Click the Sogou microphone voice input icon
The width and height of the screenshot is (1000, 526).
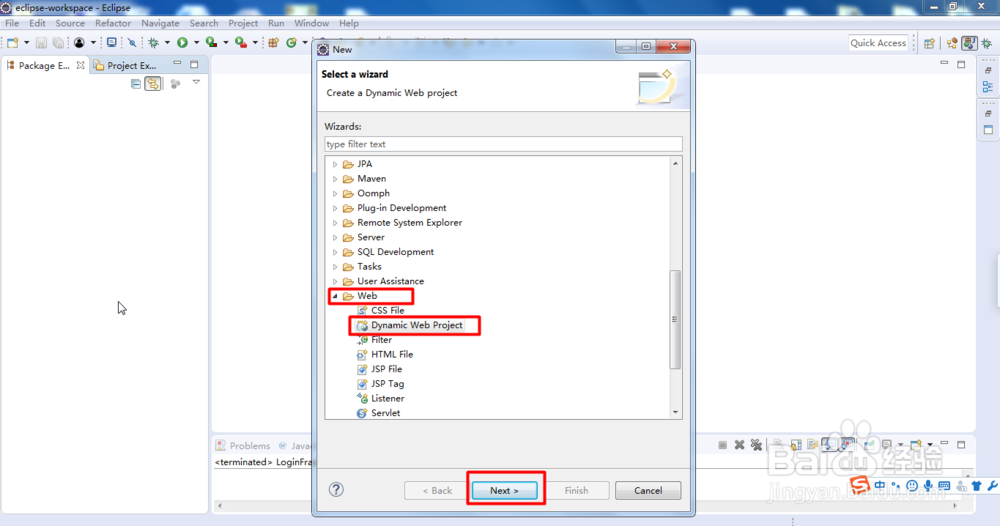[929, 486]
